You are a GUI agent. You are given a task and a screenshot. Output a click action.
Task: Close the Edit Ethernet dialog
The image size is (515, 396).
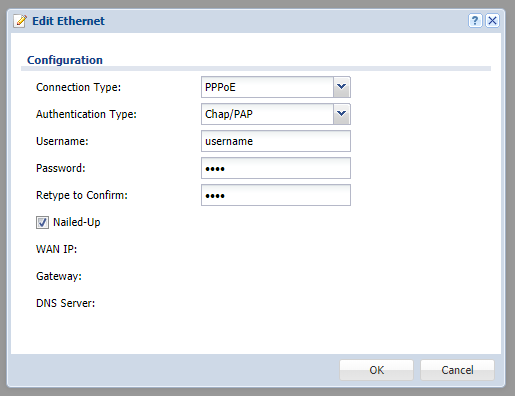492,21
